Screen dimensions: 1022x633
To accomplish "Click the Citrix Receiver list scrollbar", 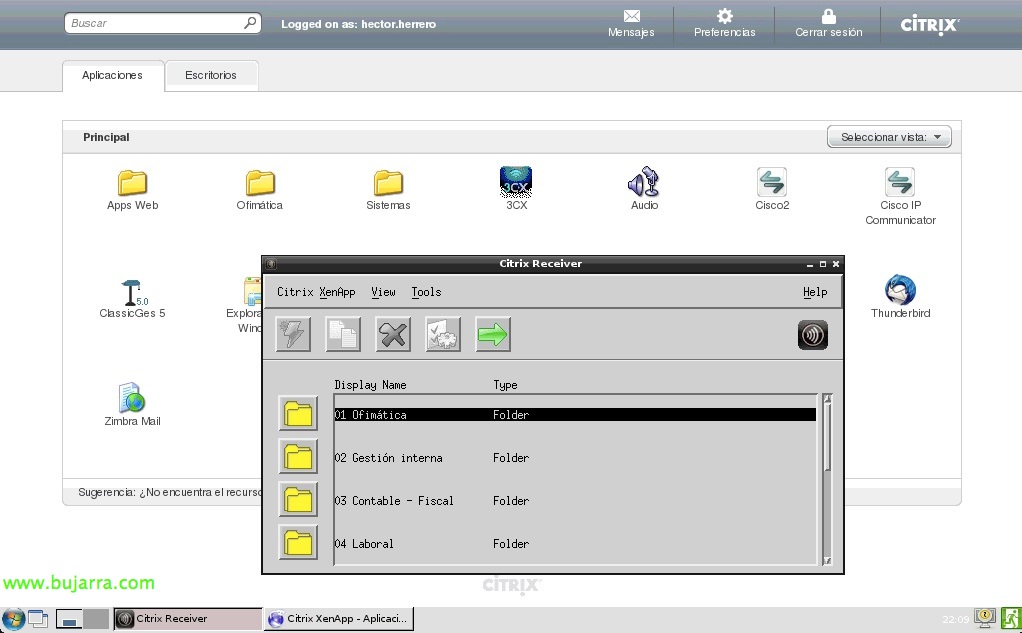I will (x=827, y=479).
